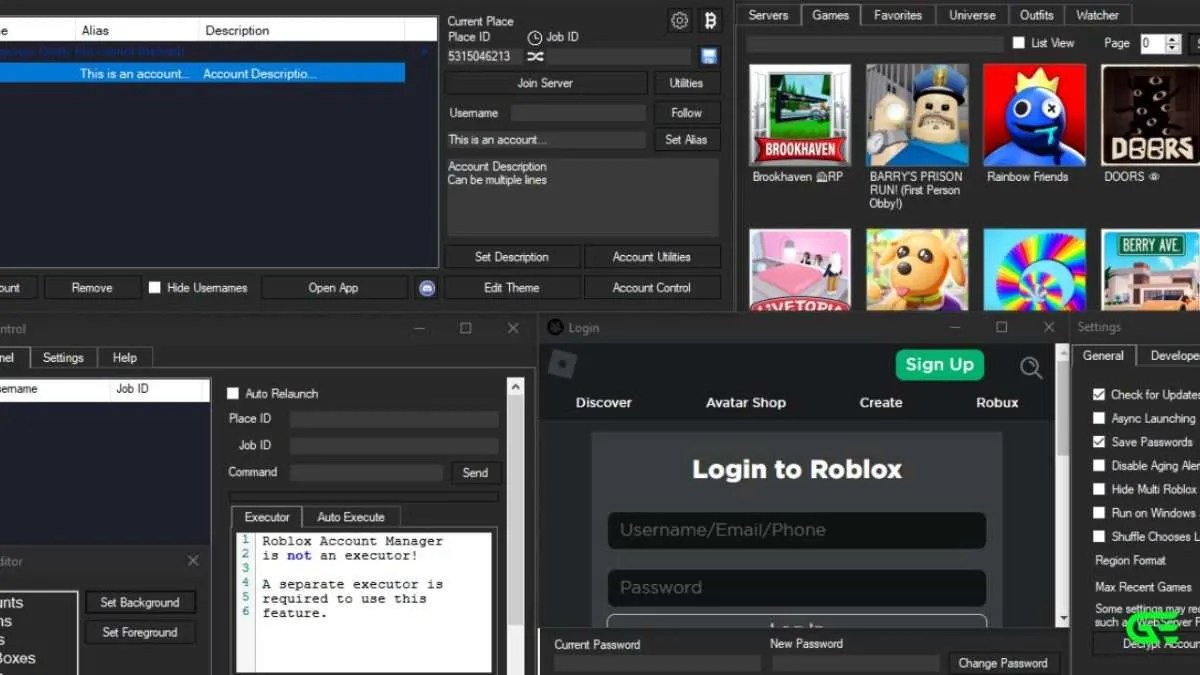Viewport: 1200px width, 675px height.
Task: Click the blue floppy disk save icon
Action: (709, 56)
